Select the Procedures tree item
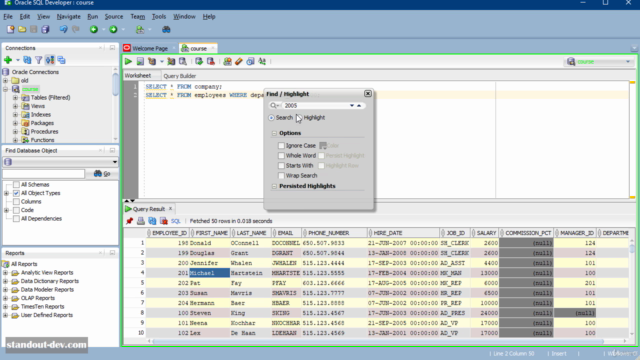Image resolution: width=640 pixels, height=360 pixels. pyautogui.click(x=44, y=131)
